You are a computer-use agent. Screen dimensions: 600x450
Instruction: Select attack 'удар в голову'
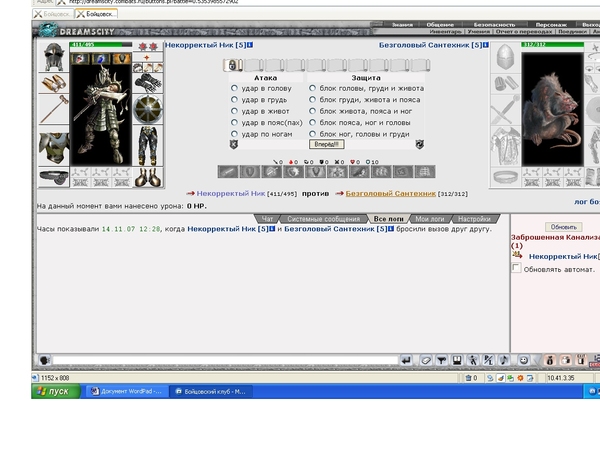234,88
